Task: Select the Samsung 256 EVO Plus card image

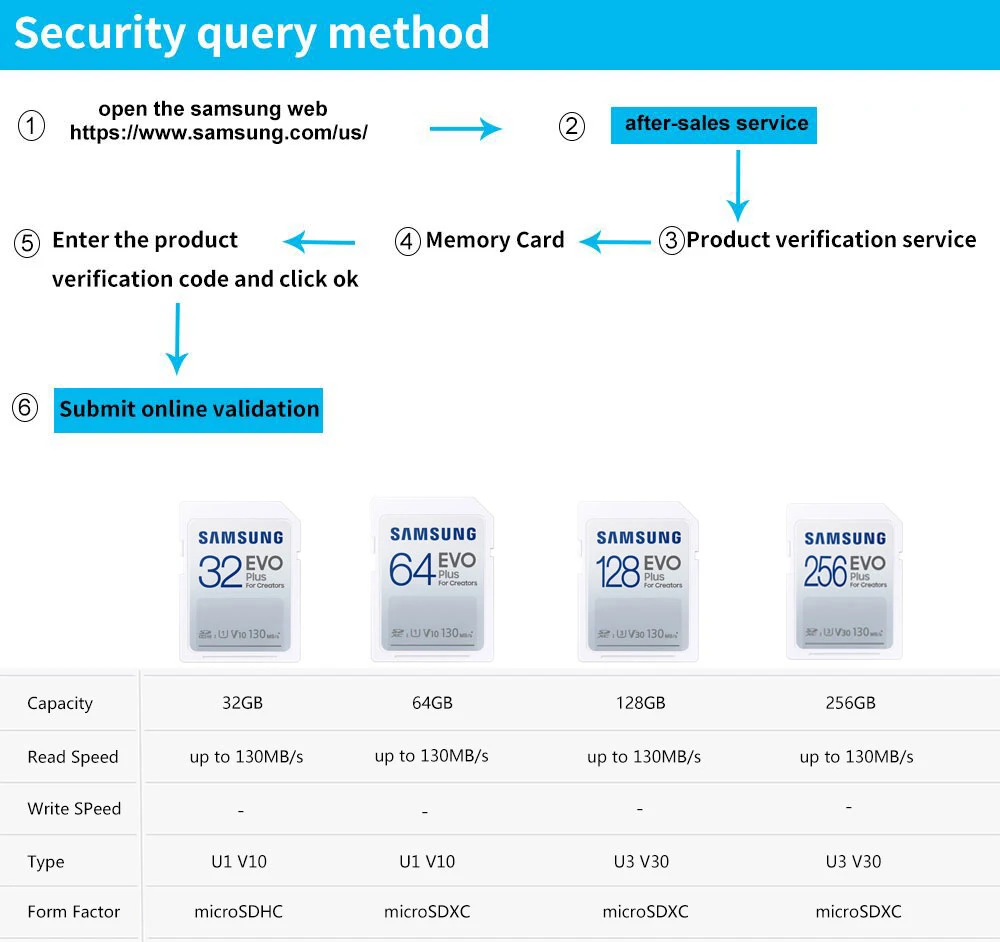Action: pyautogui.click(x=844, y=582)
